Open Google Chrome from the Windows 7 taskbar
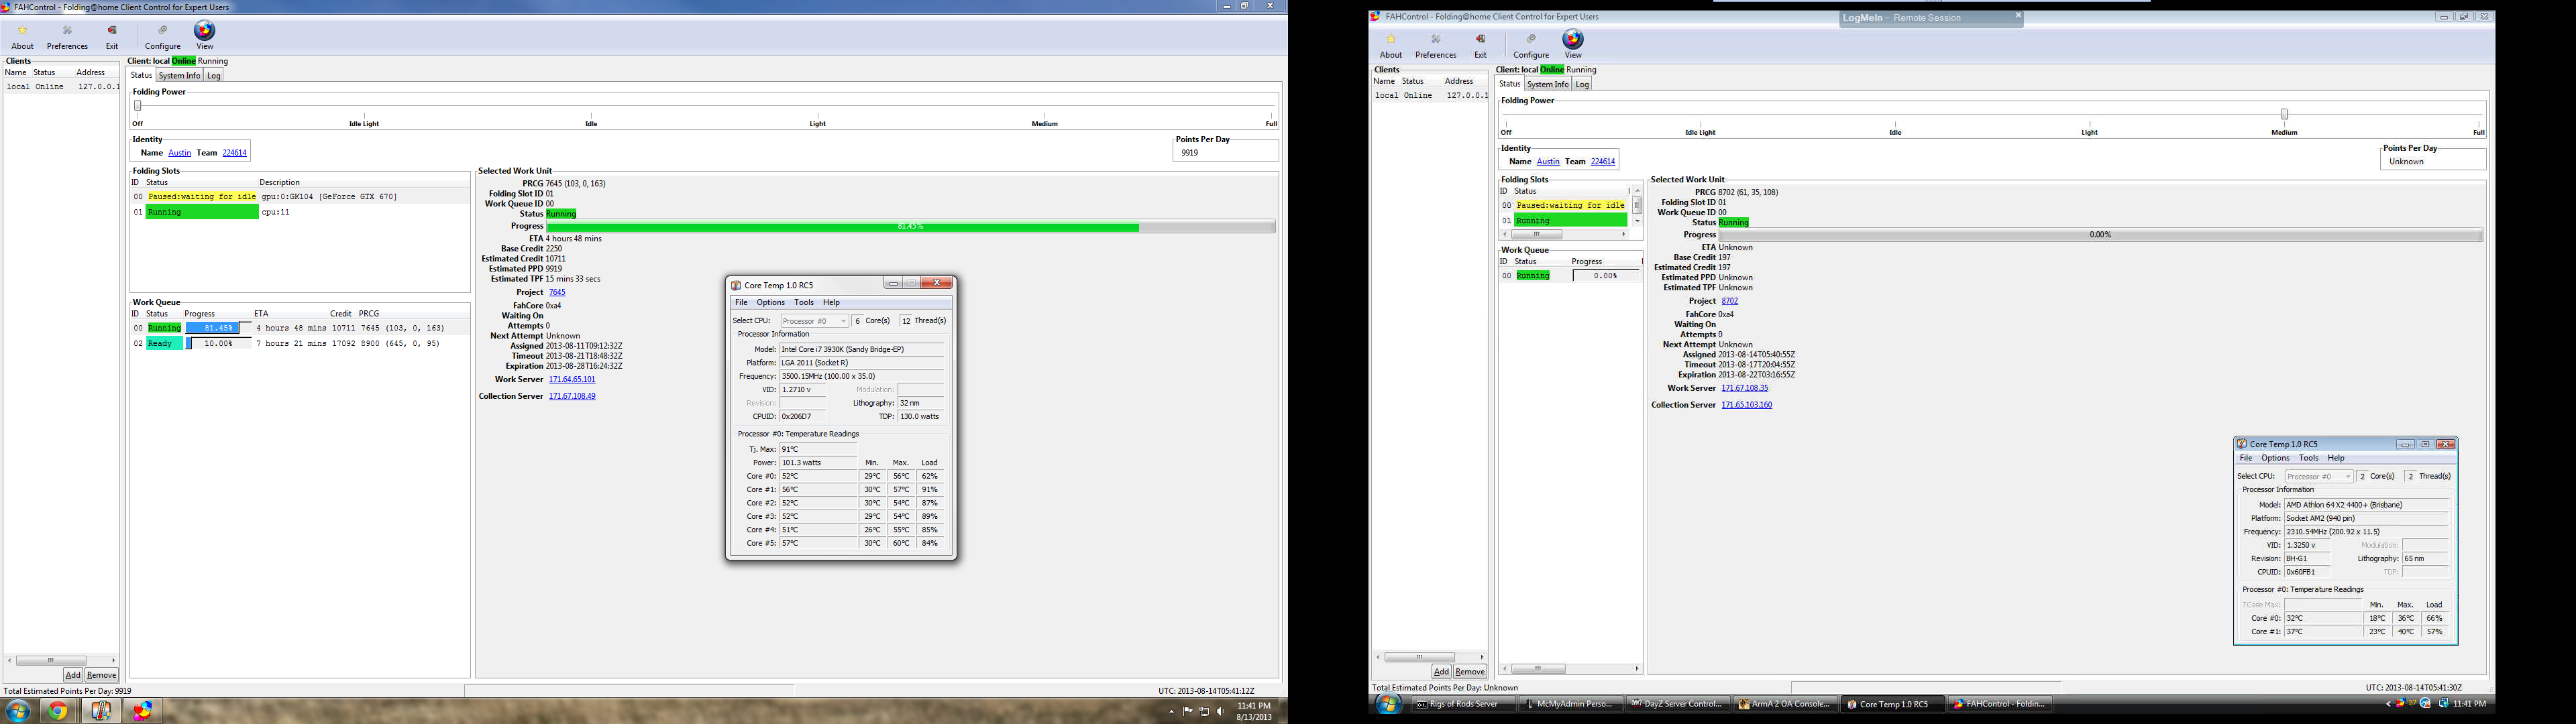2576x724 pixels. pos(58,711)
